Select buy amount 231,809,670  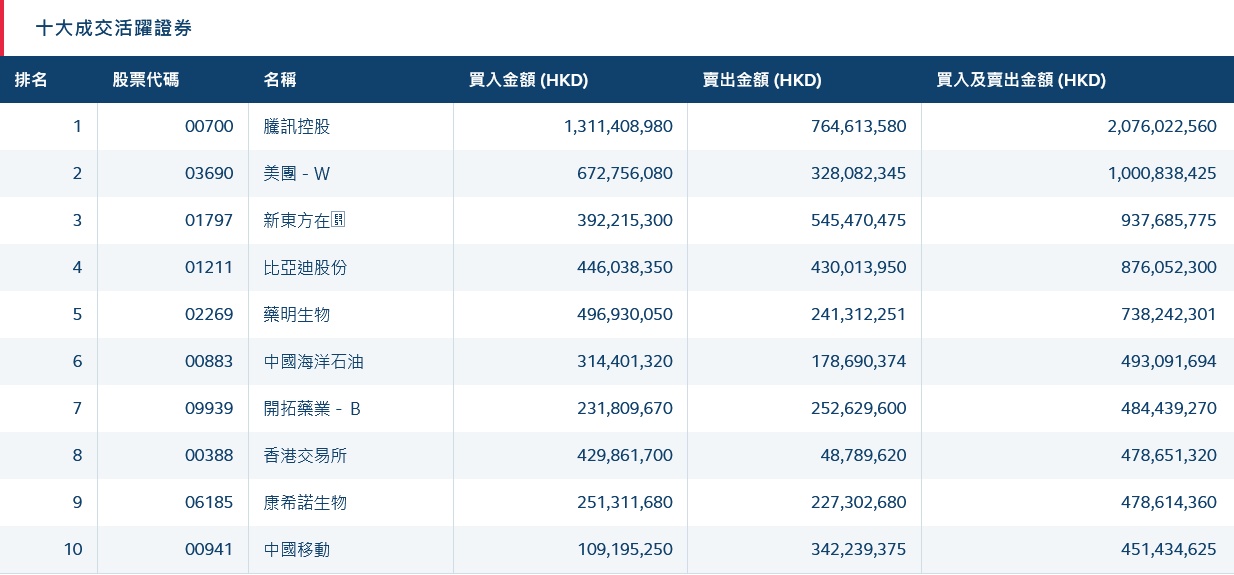(625, 408)
